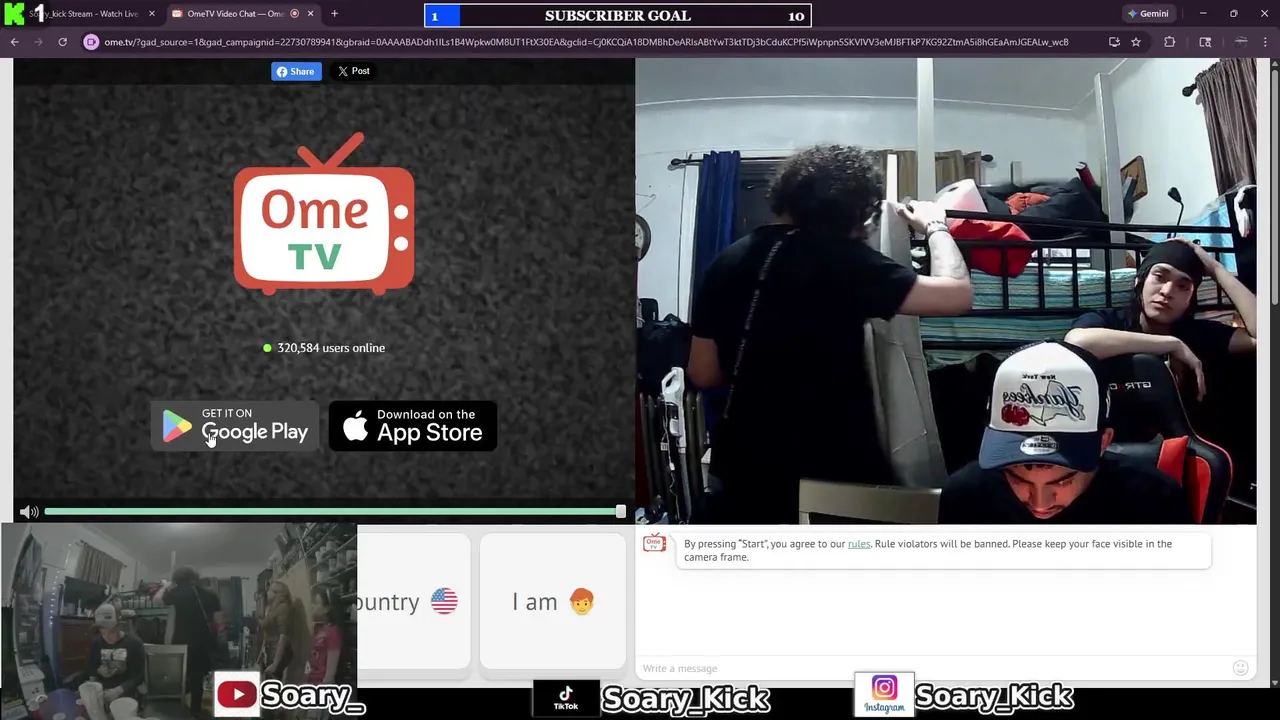Open the Gemini assistant button
The image size is (1280, 720).
[x=1148, y=14]
